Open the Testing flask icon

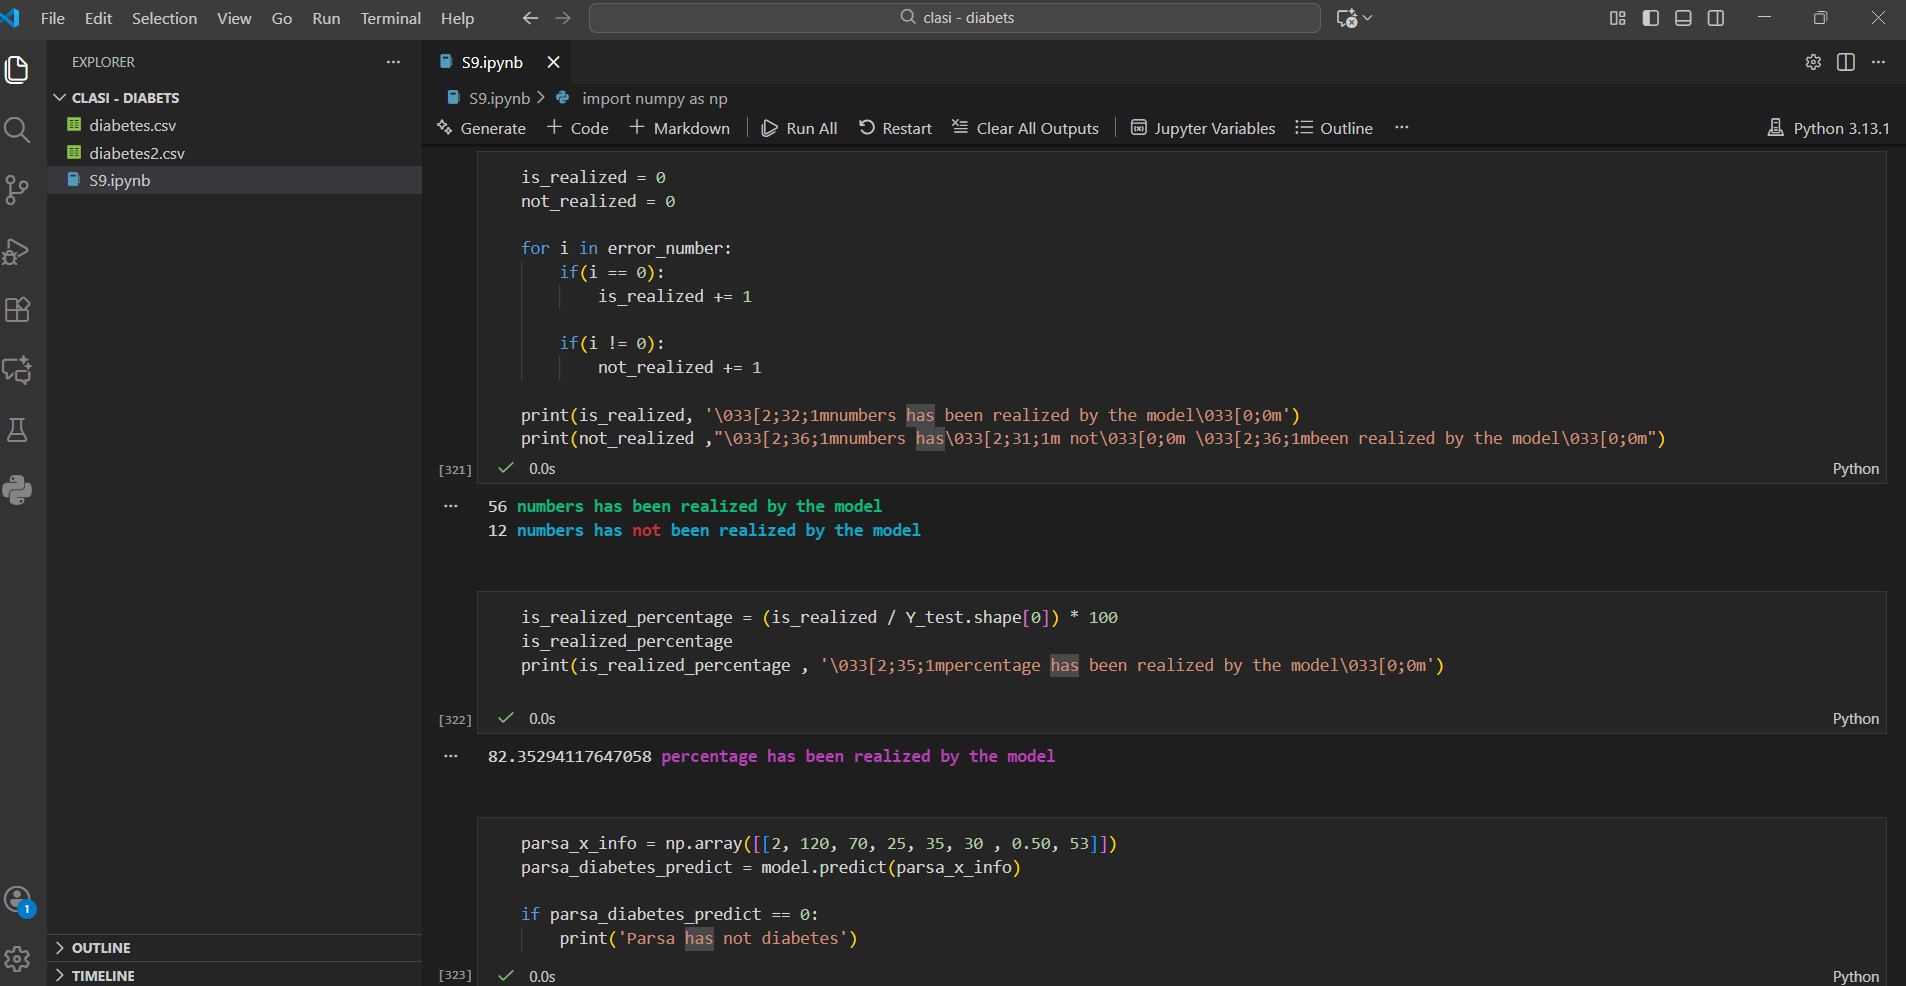coord(17,430)
